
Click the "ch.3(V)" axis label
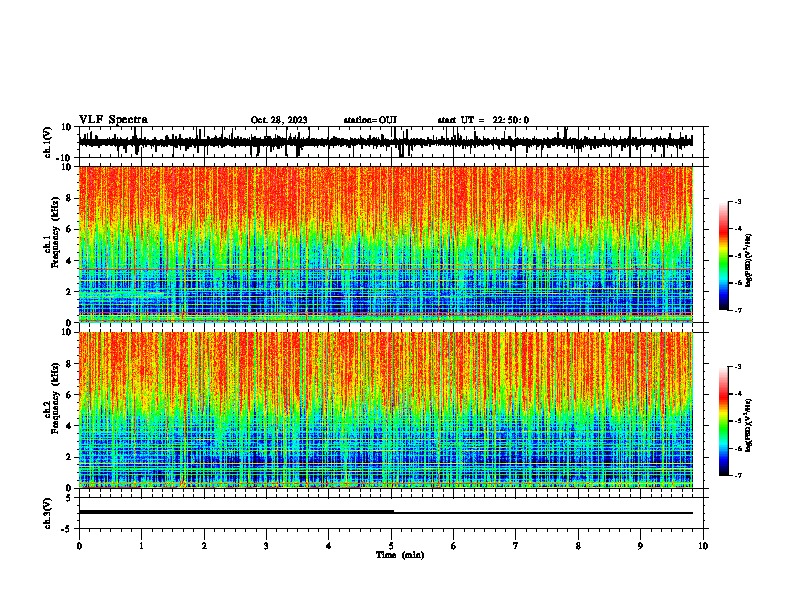pos(48,513)
